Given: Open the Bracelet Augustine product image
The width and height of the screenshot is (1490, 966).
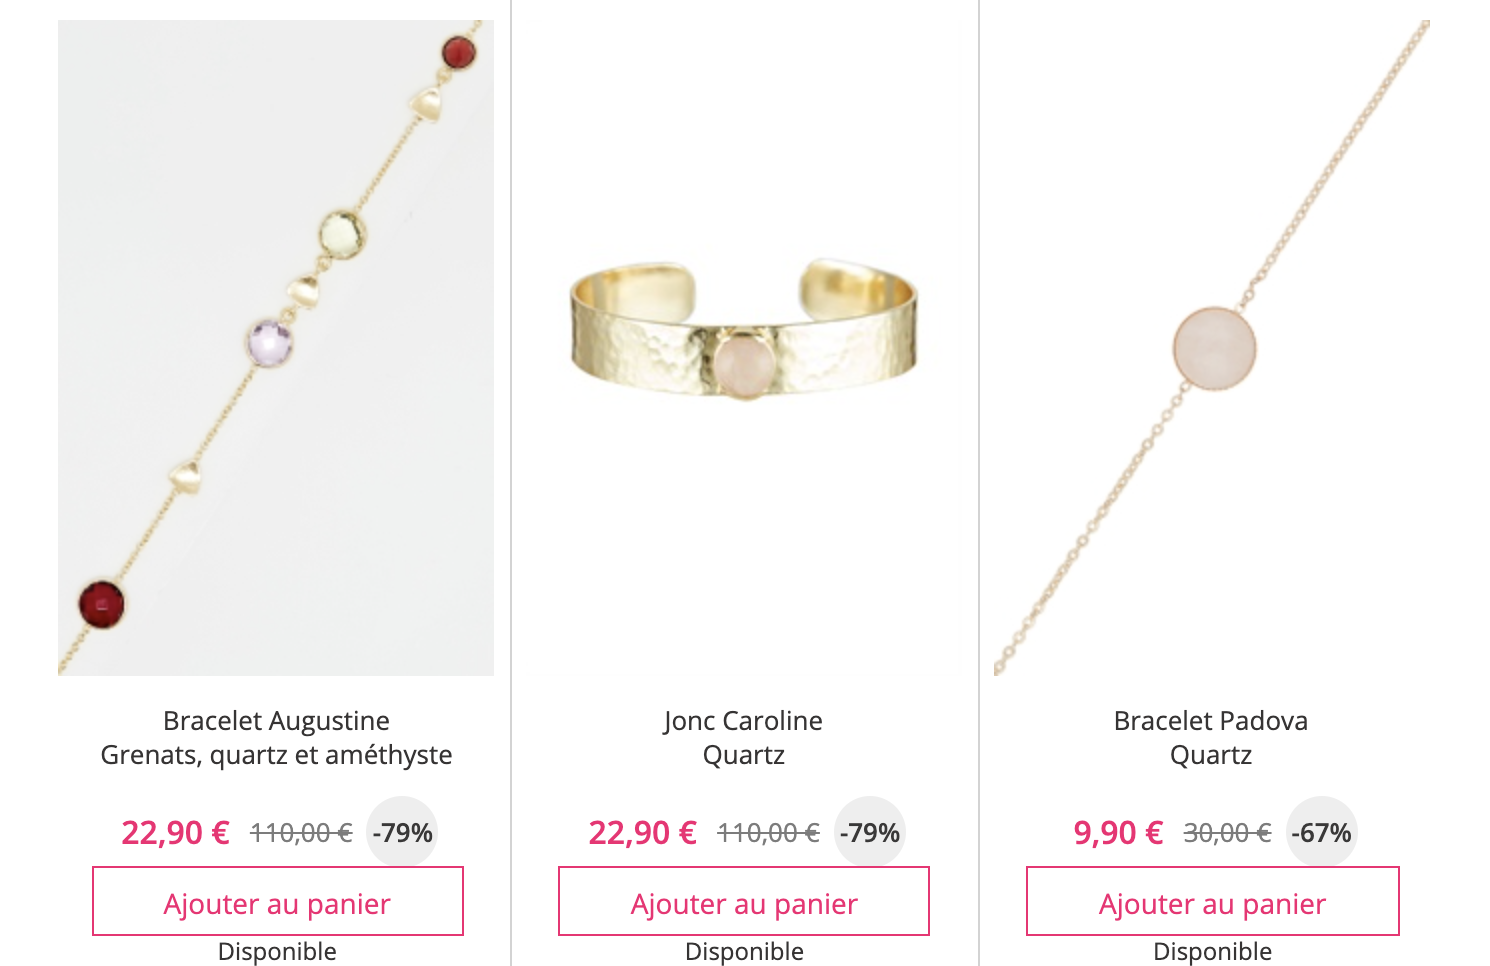Looking at the screenshot, I should 276,348.
